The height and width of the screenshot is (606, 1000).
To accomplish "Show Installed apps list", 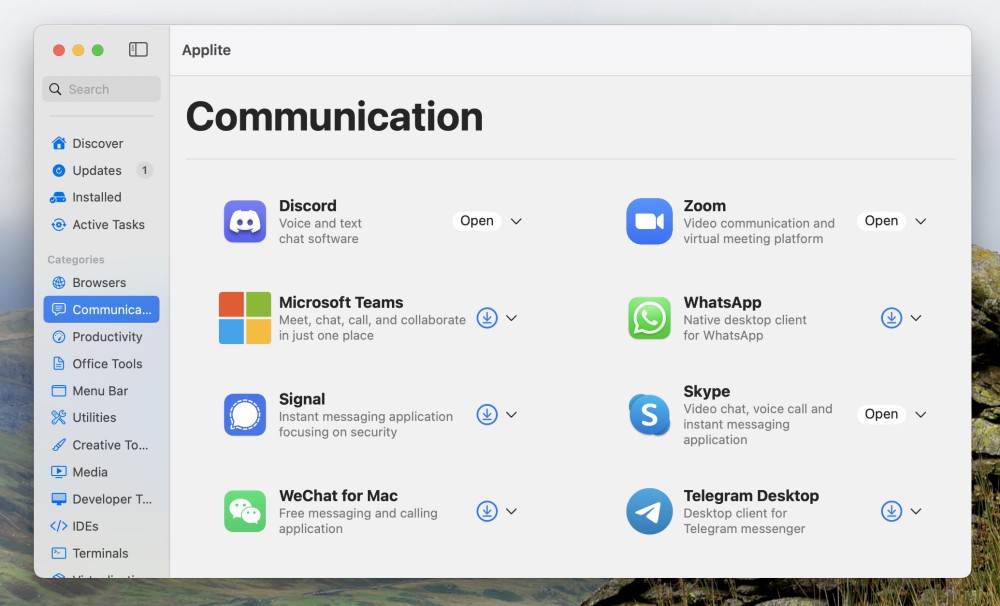I will pyautogui.click(x=101, y=197).
